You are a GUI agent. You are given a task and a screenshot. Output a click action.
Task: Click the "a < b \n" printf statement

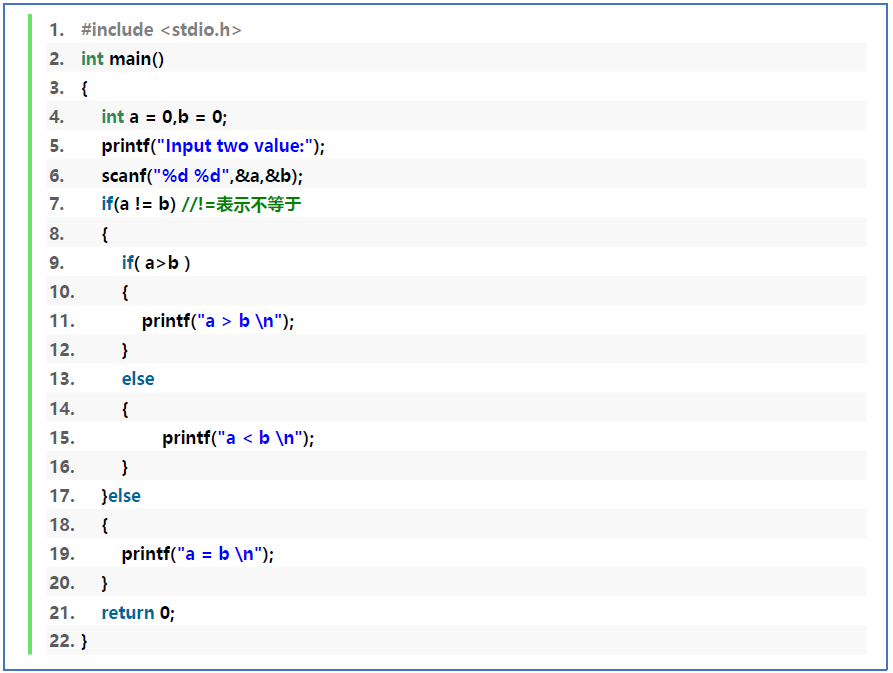tap(238, 438)
